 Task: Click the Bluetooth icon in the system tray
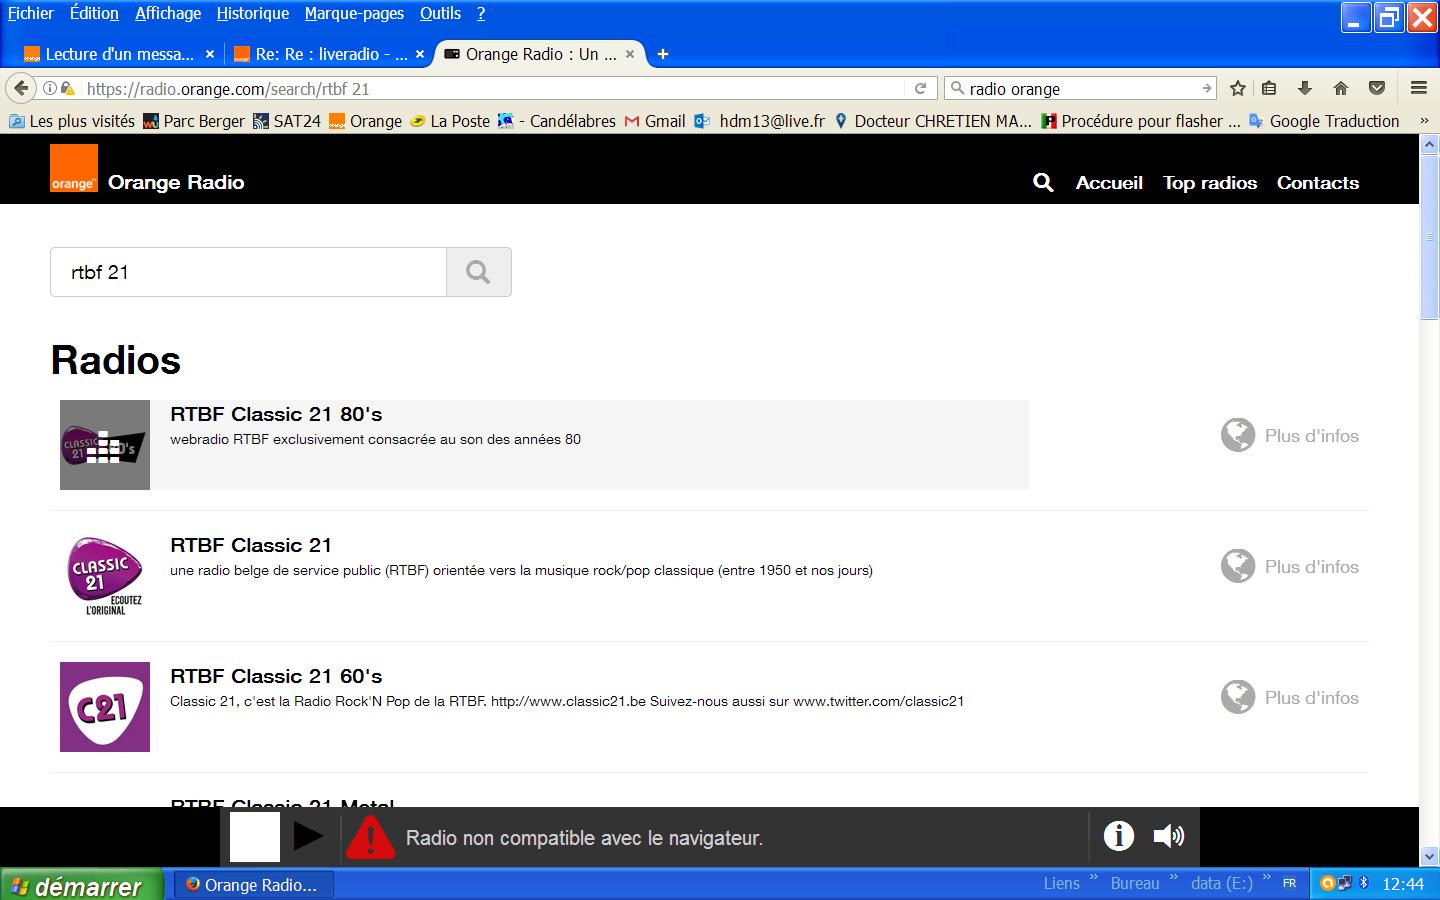pyautogui.click(x=1362, y=884)
